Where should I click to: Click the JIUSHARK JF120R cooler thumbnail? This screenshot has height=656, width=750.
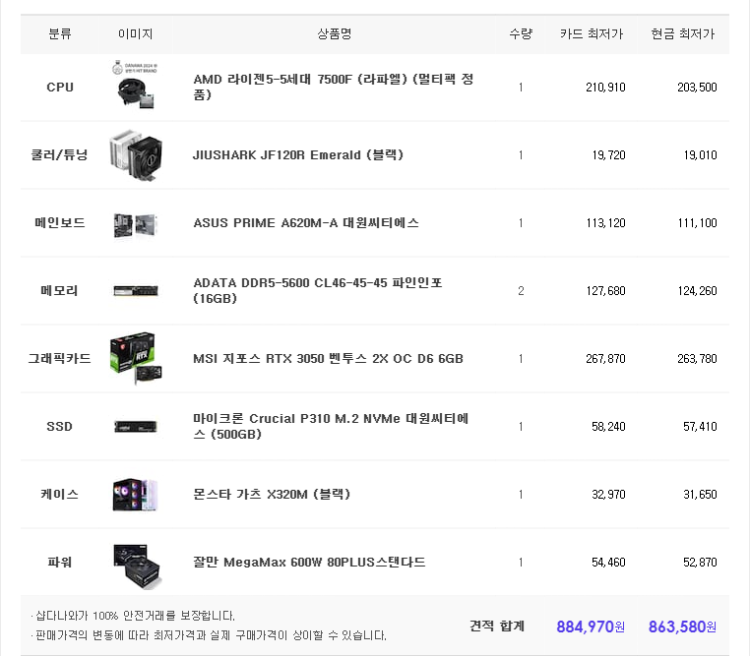pos(135,155)
